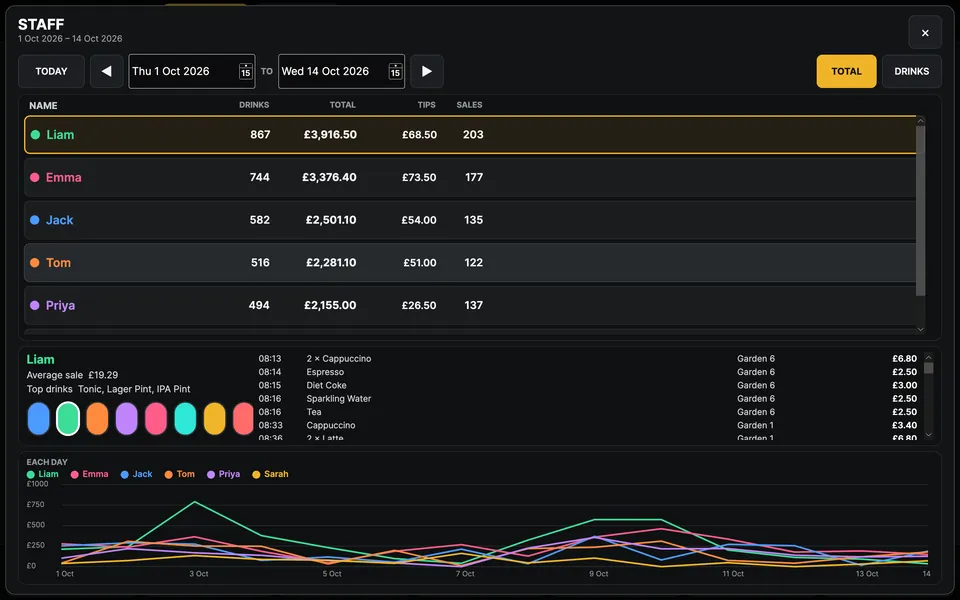
Task: Click Emma's £73.50 tips value
Action: pyautogui.click(x=419, y=178)
